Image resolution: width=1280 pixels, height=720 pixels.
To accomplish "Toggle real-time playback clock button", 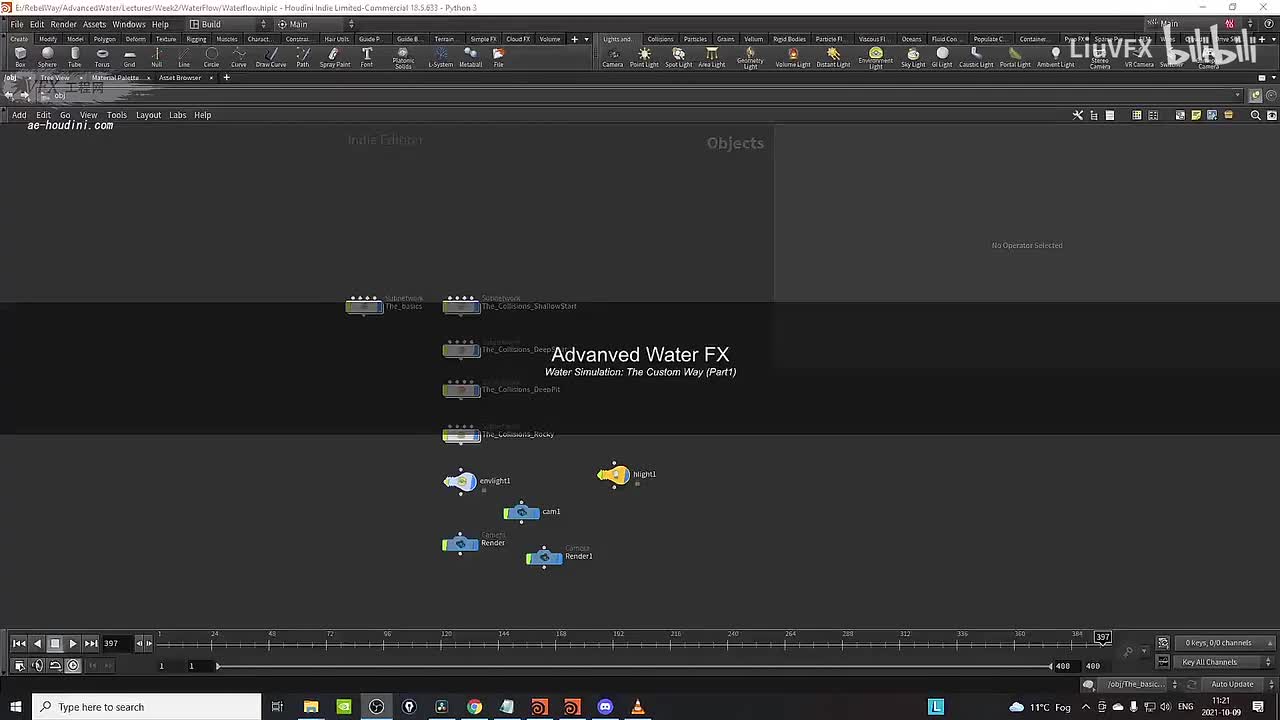I will click(x=73, y=665).
